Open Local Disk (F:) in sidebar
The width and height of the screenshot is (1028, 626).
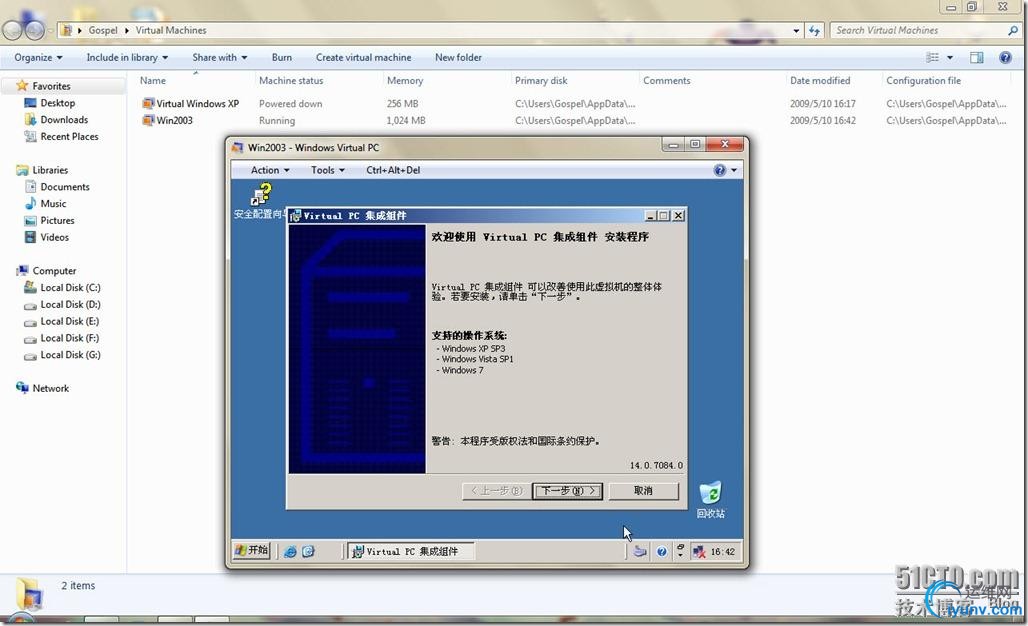(x=70, y=338)
